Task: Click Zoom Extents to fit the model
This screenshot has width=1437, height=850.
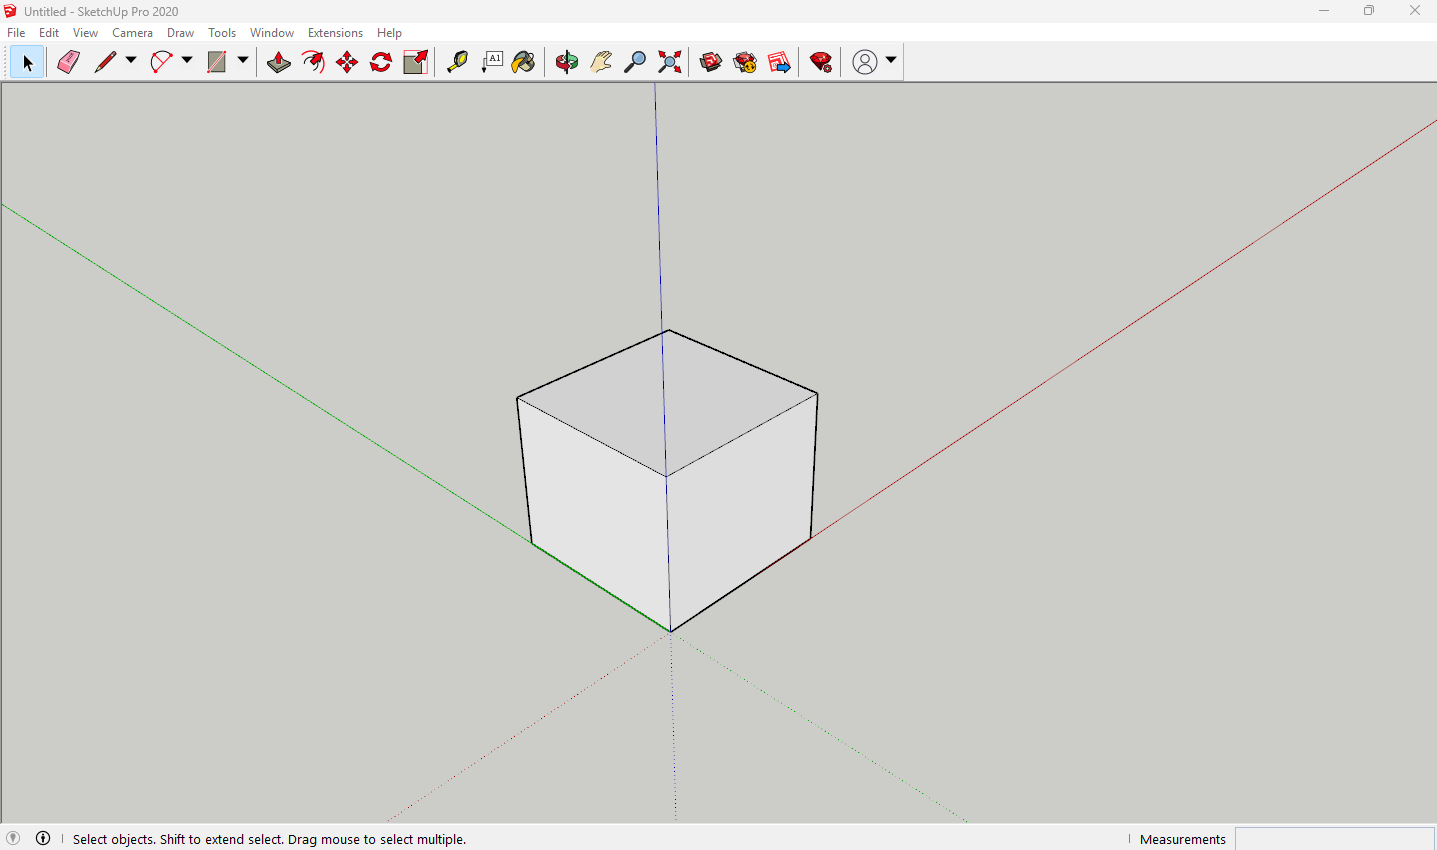Action: (669, 61)
